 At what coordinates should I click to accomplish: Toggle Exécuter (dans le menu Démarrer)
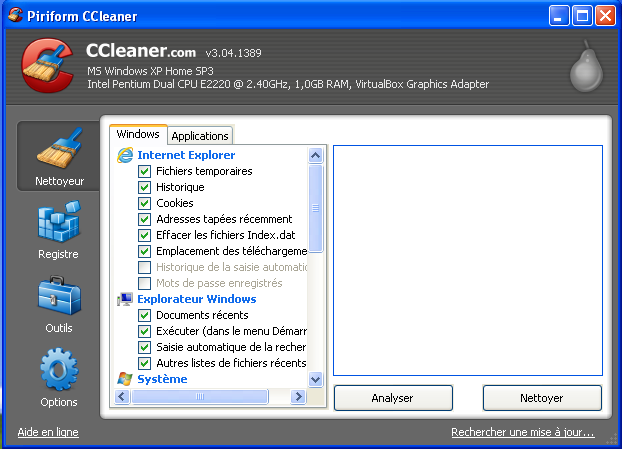[144, 331]
